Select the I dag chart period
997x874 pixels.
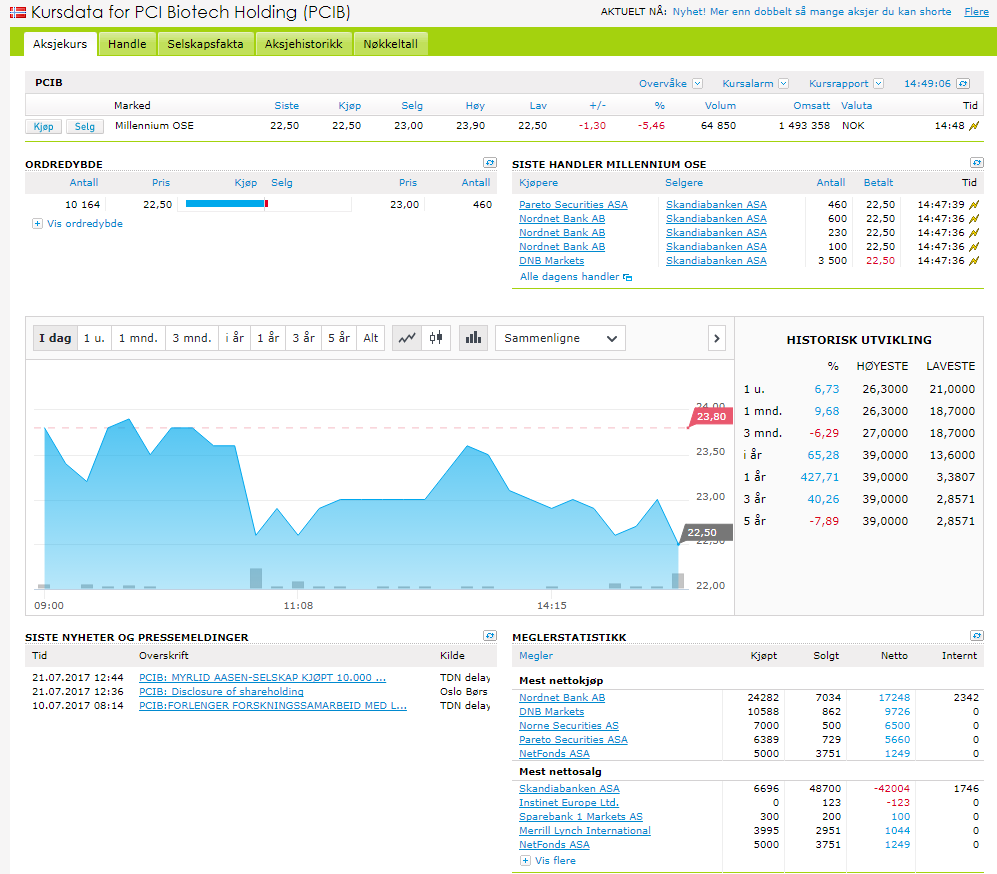click(x=55, y=338)
